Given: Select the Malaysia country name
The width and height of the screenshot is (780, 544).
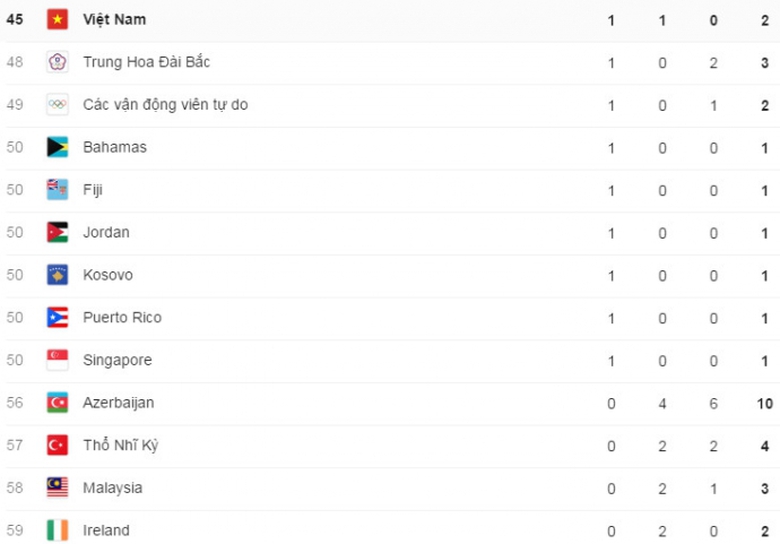Looking at the screenshot, I should (x=112, y=488).
